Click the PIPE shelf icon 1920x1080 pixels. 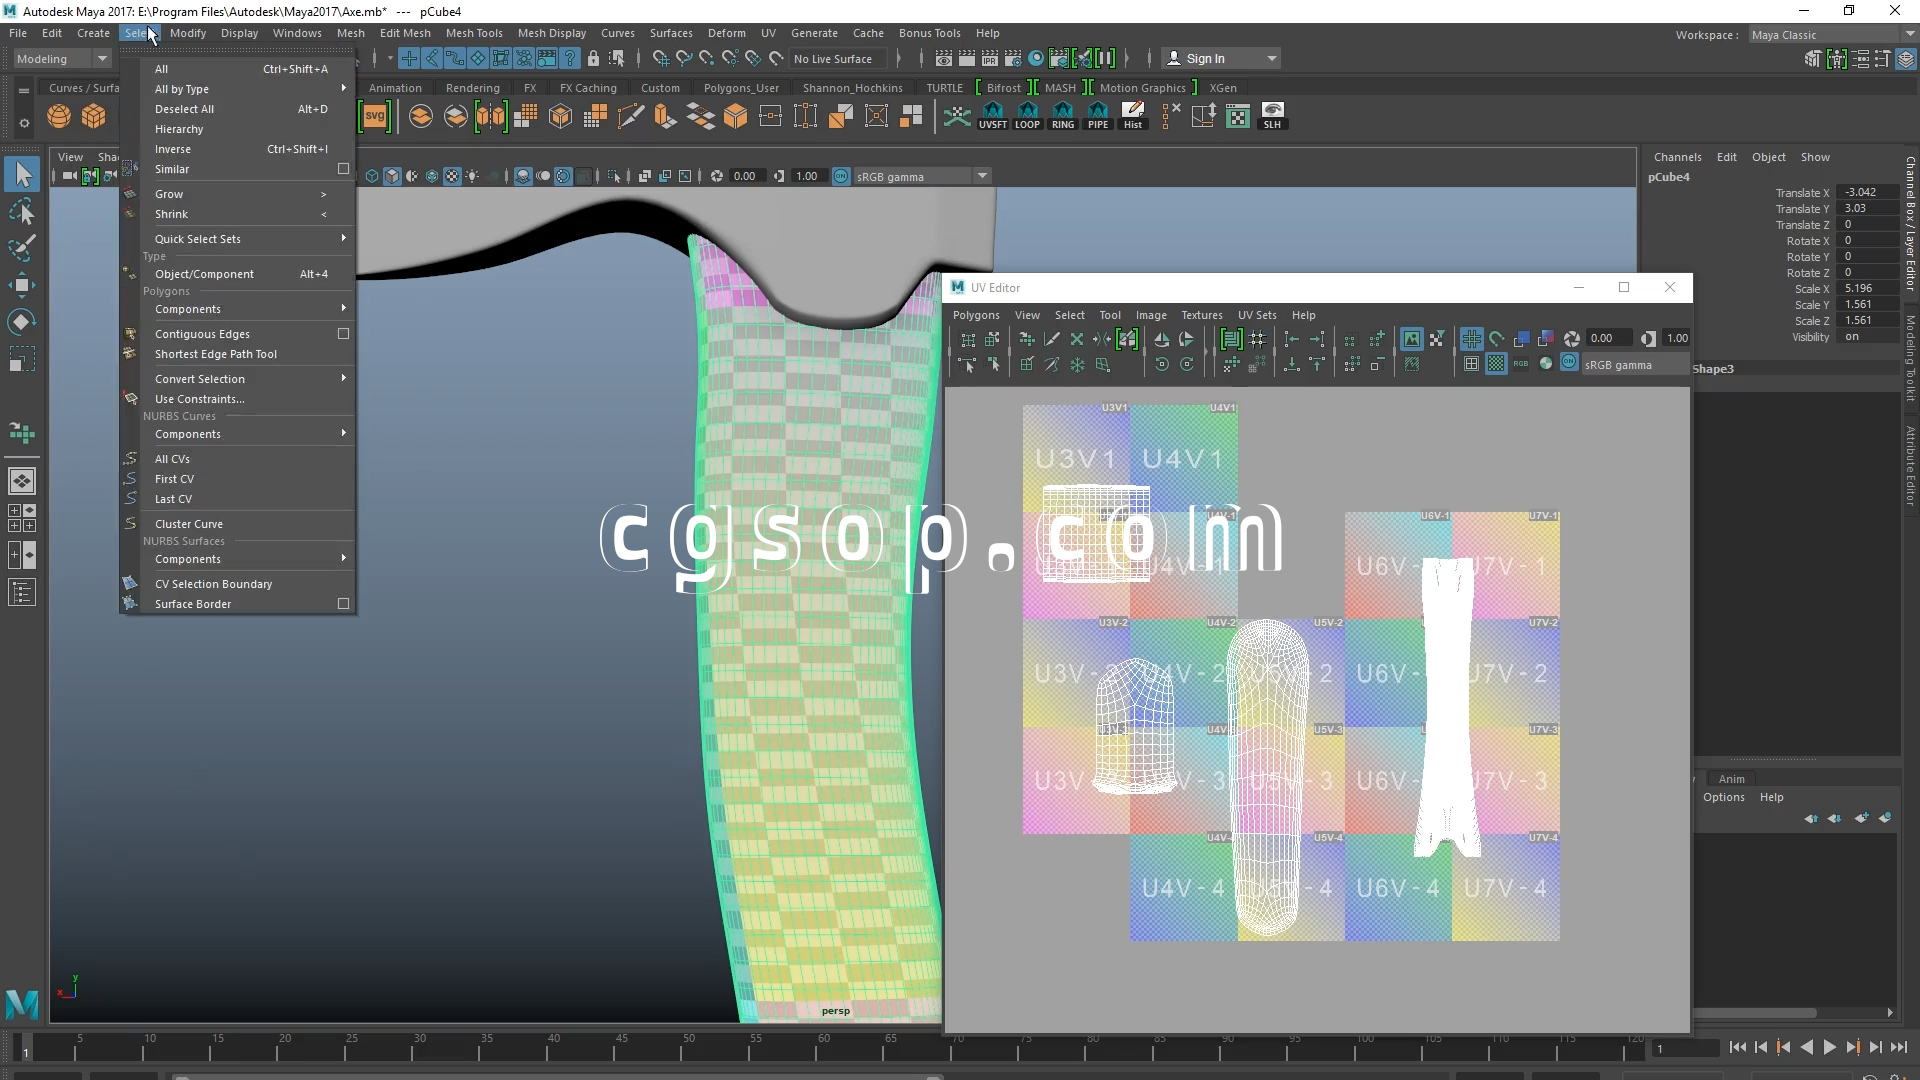tap(1098, 115)
